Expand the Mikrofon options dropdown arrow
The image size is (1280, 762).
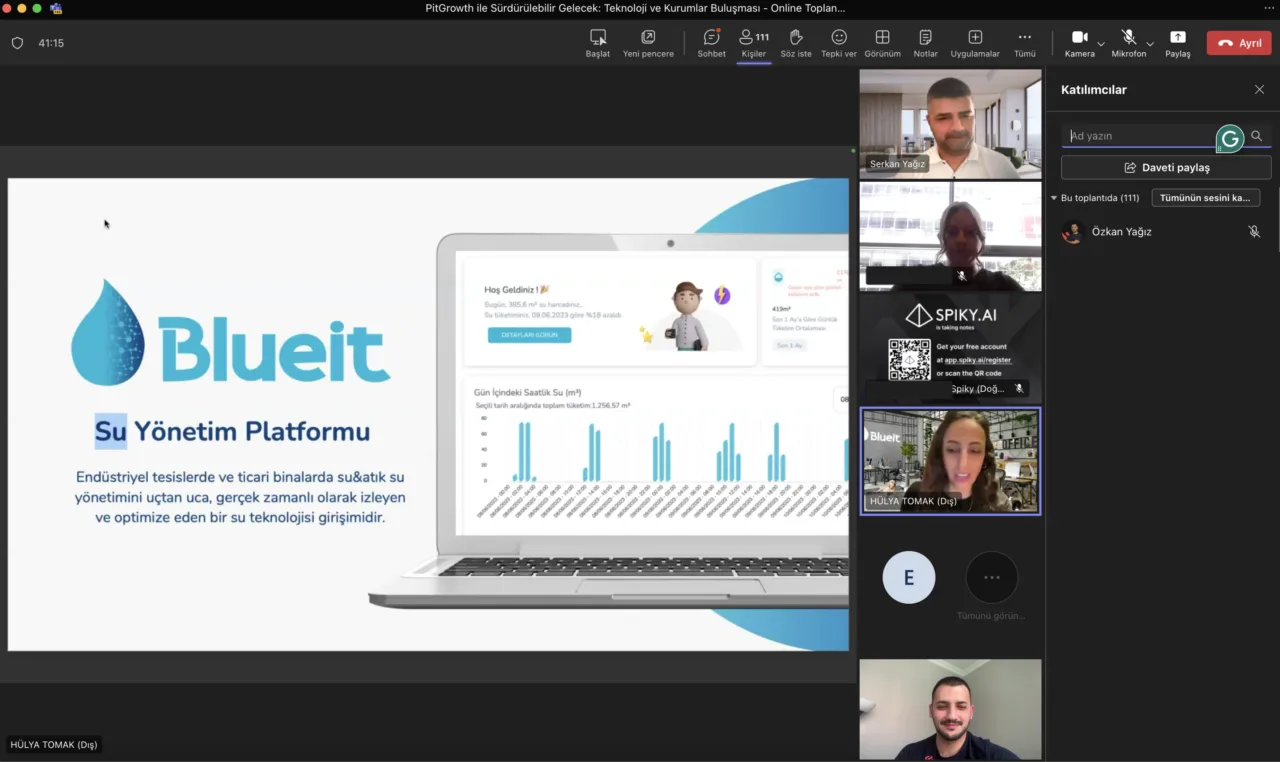click(1150, 44)
